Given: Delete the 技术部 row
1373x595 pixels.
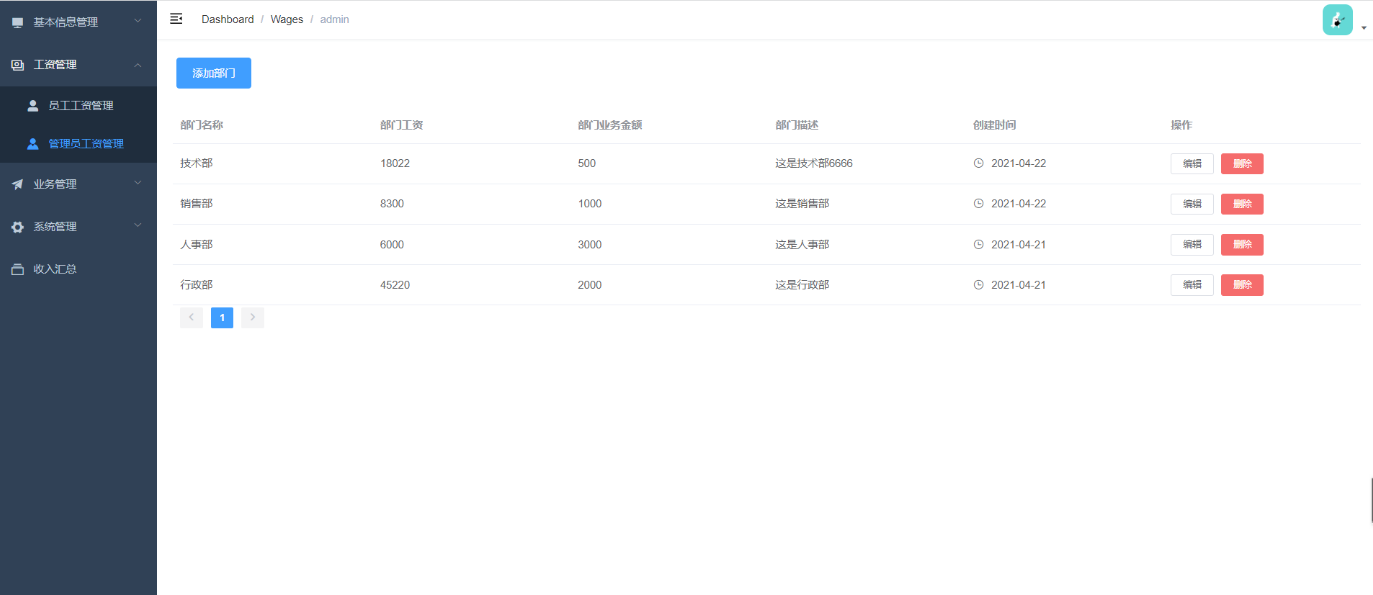Looking at the screenshot, I should [1242, 163].
